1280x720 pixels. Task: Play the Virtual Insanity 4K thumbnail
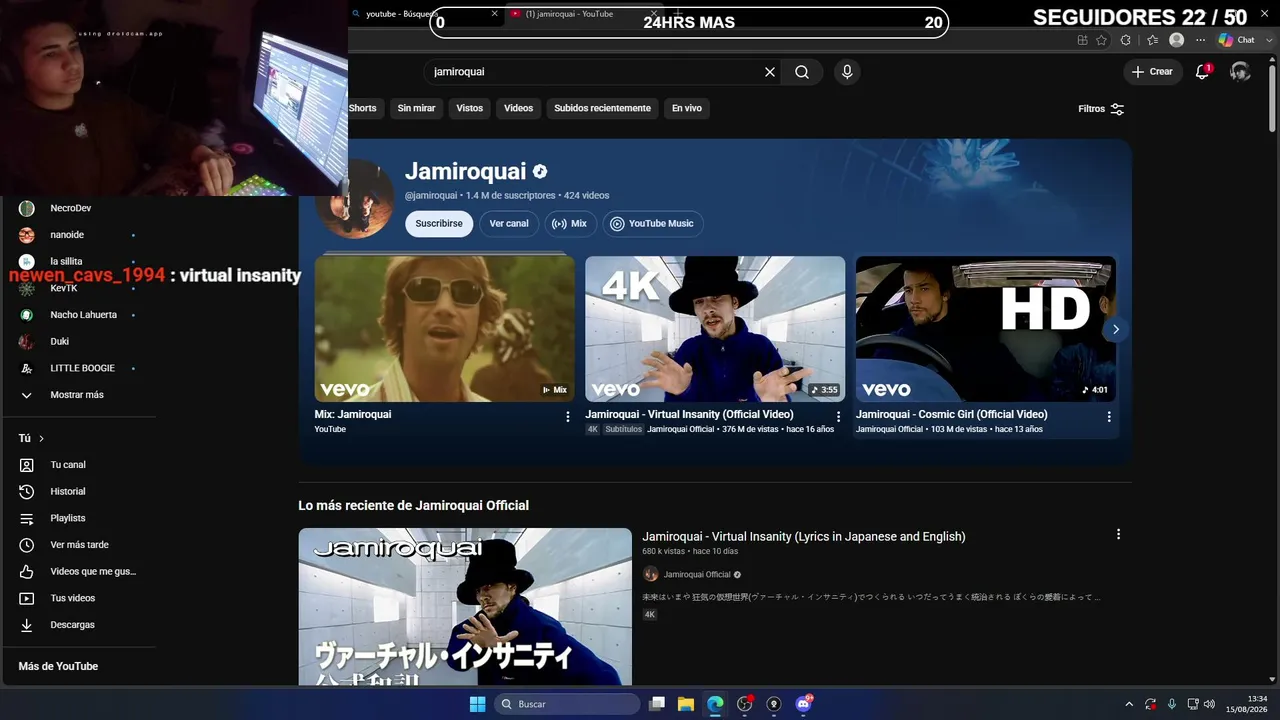point(715,329)
